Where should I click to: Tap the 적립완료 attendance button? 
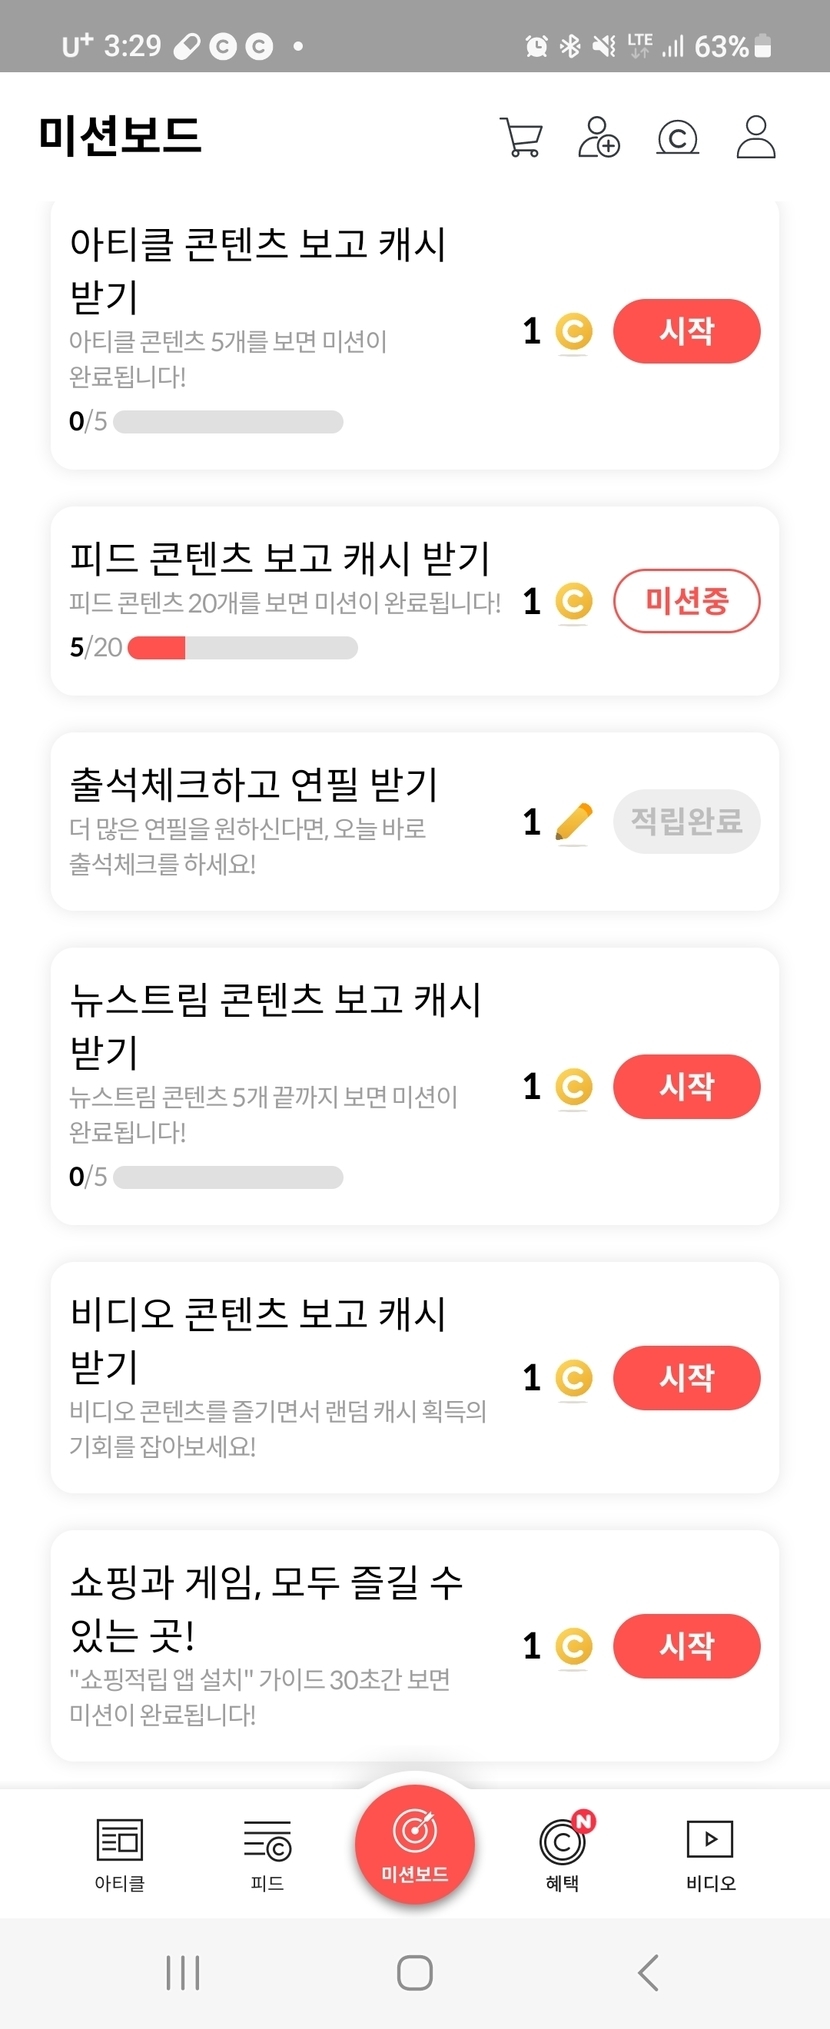point(686,822)
